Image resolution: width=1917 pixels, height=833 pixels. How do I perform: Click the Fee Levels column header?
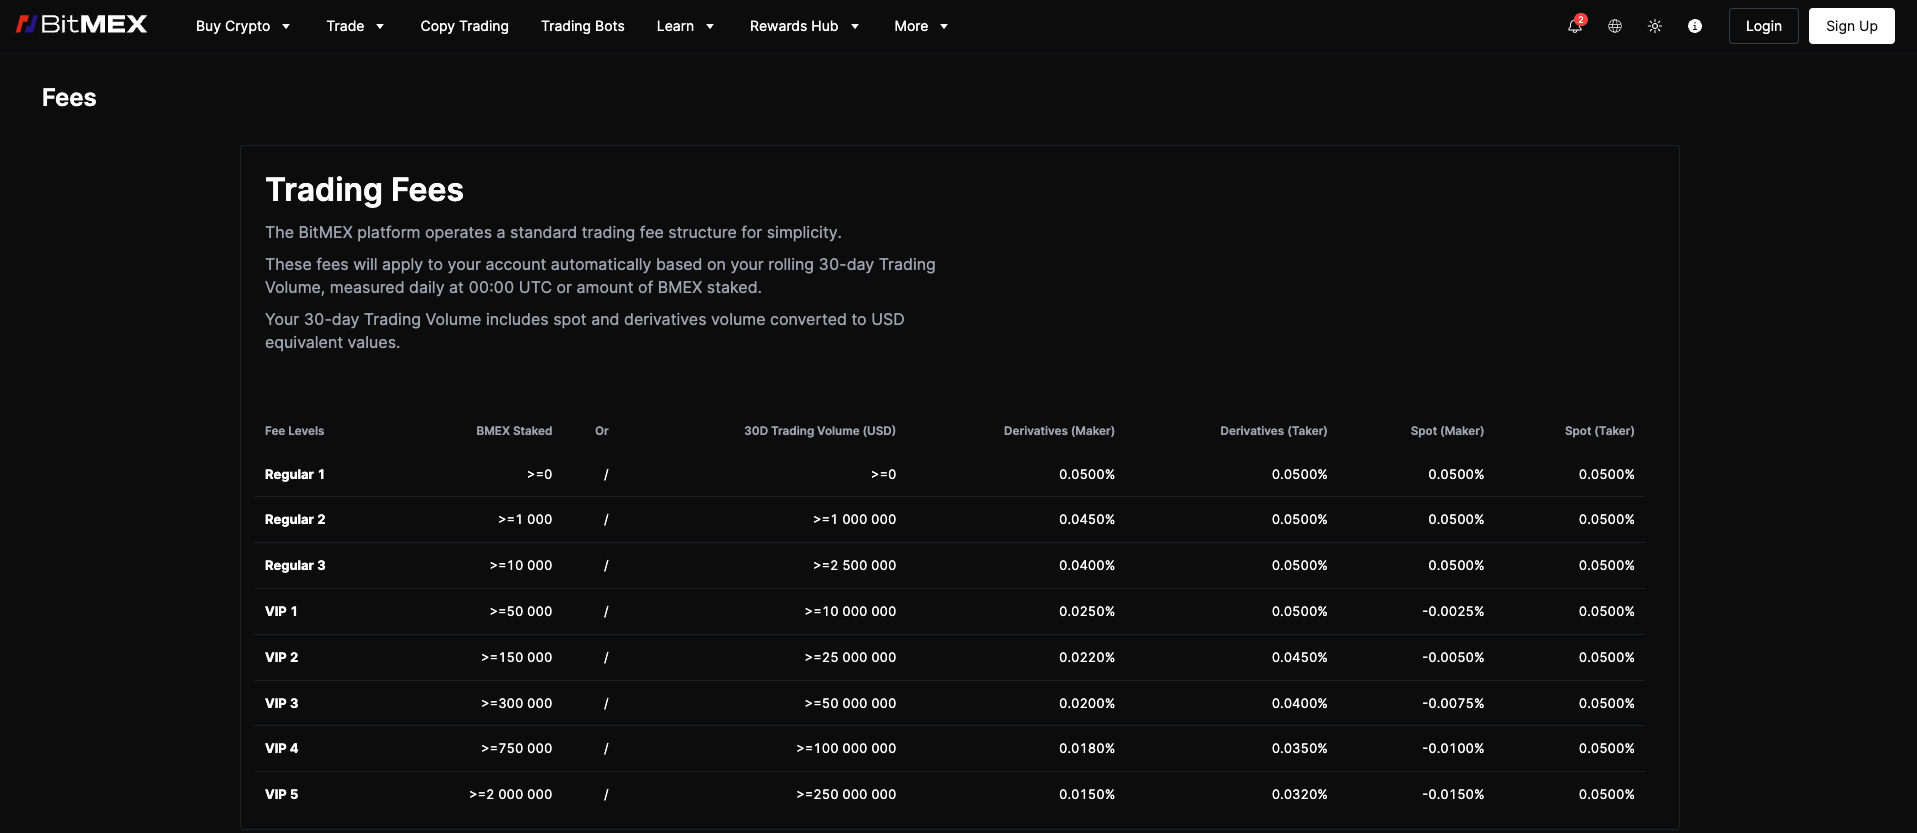pyautogui.click(x=294, y=431)
